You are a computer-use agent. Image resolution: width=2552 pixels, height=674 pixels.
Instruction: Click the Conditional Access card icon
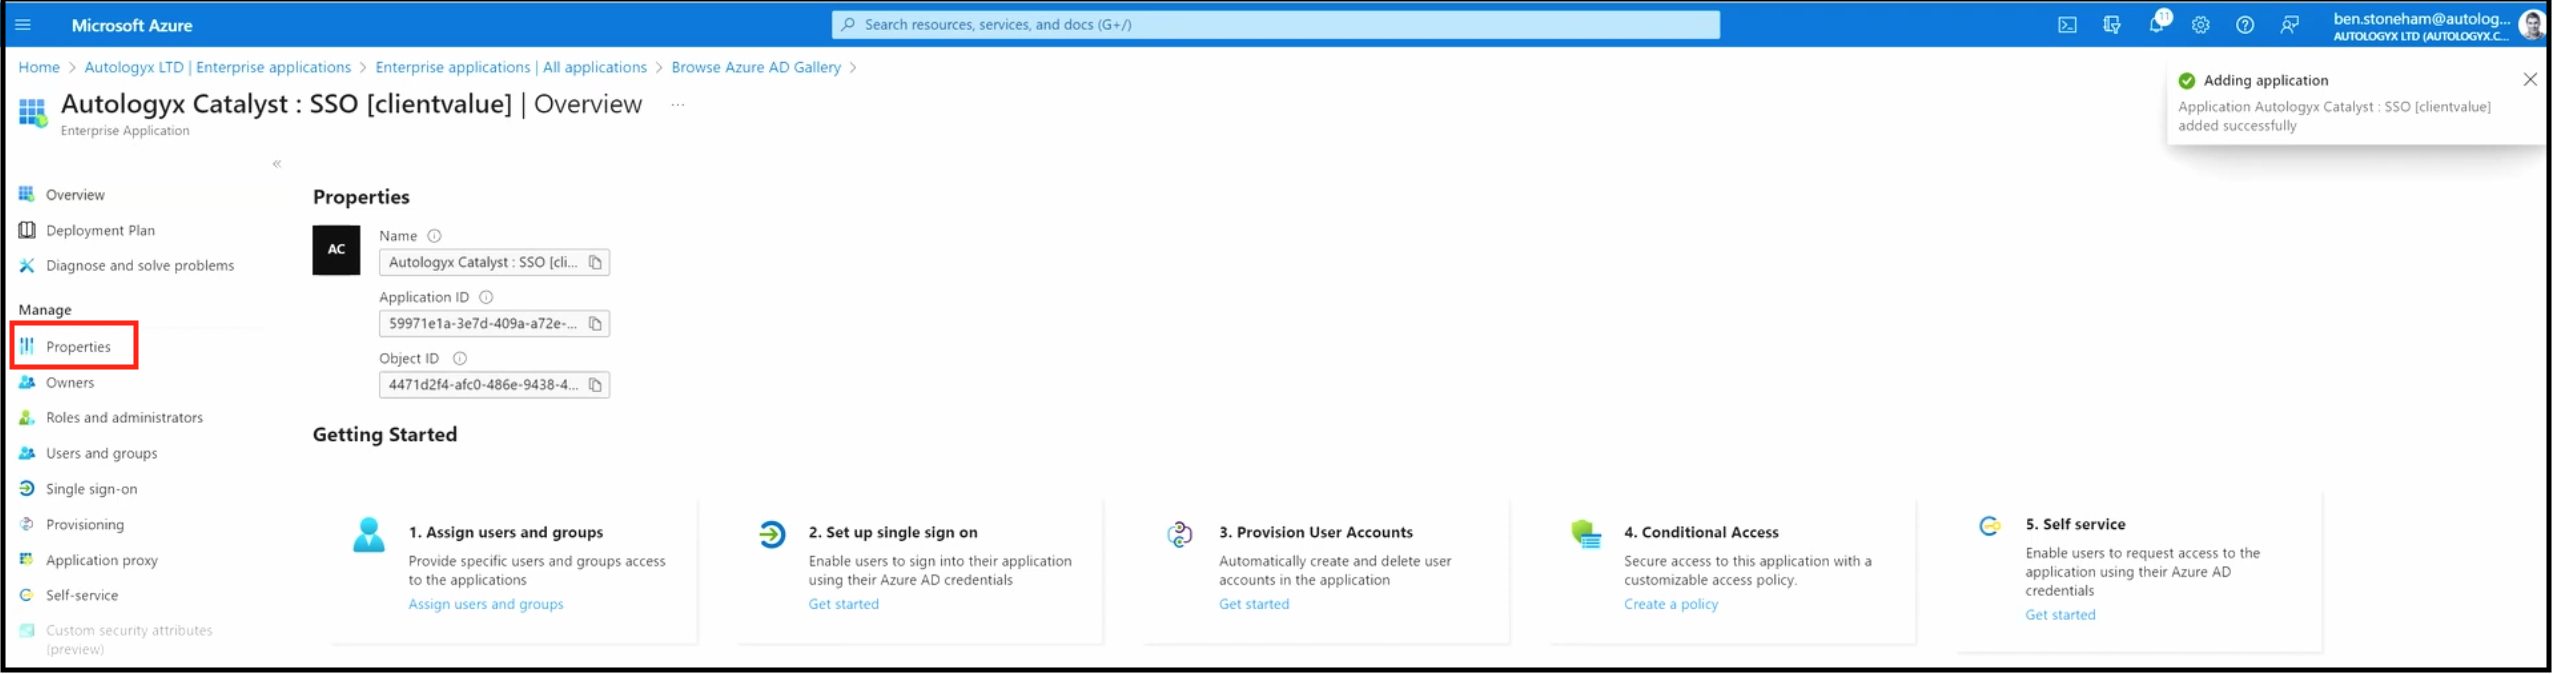coord(1586,534)
